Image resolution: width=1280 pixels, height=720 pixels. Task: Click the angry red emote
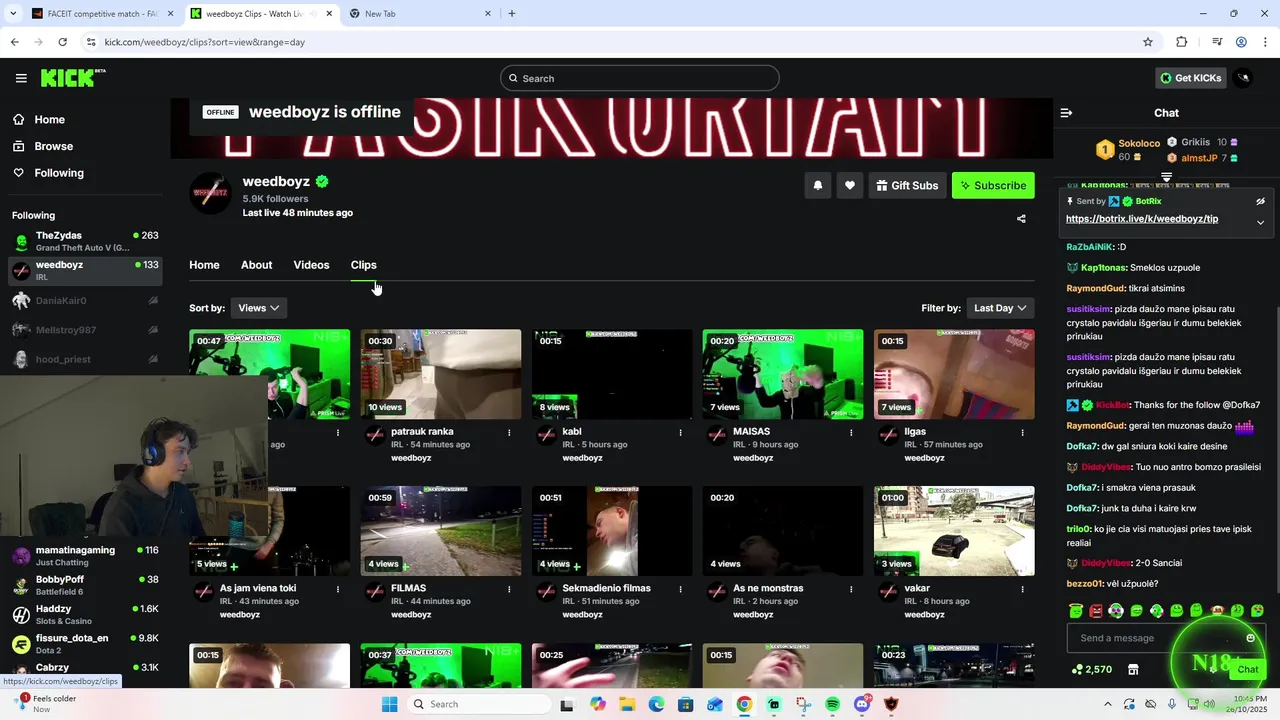(x=1096, y=610)
